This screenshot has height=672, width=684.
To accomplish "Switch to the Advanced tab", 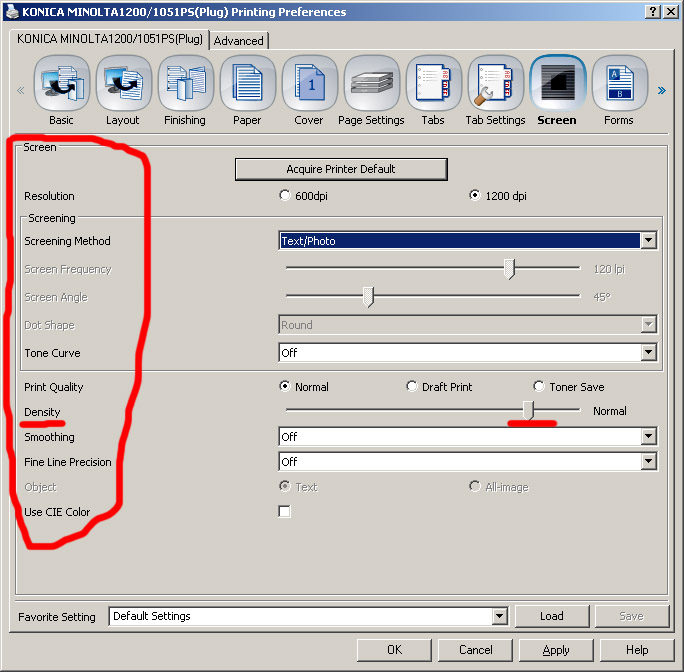I will pyautogui.click(x=239, y=41).
